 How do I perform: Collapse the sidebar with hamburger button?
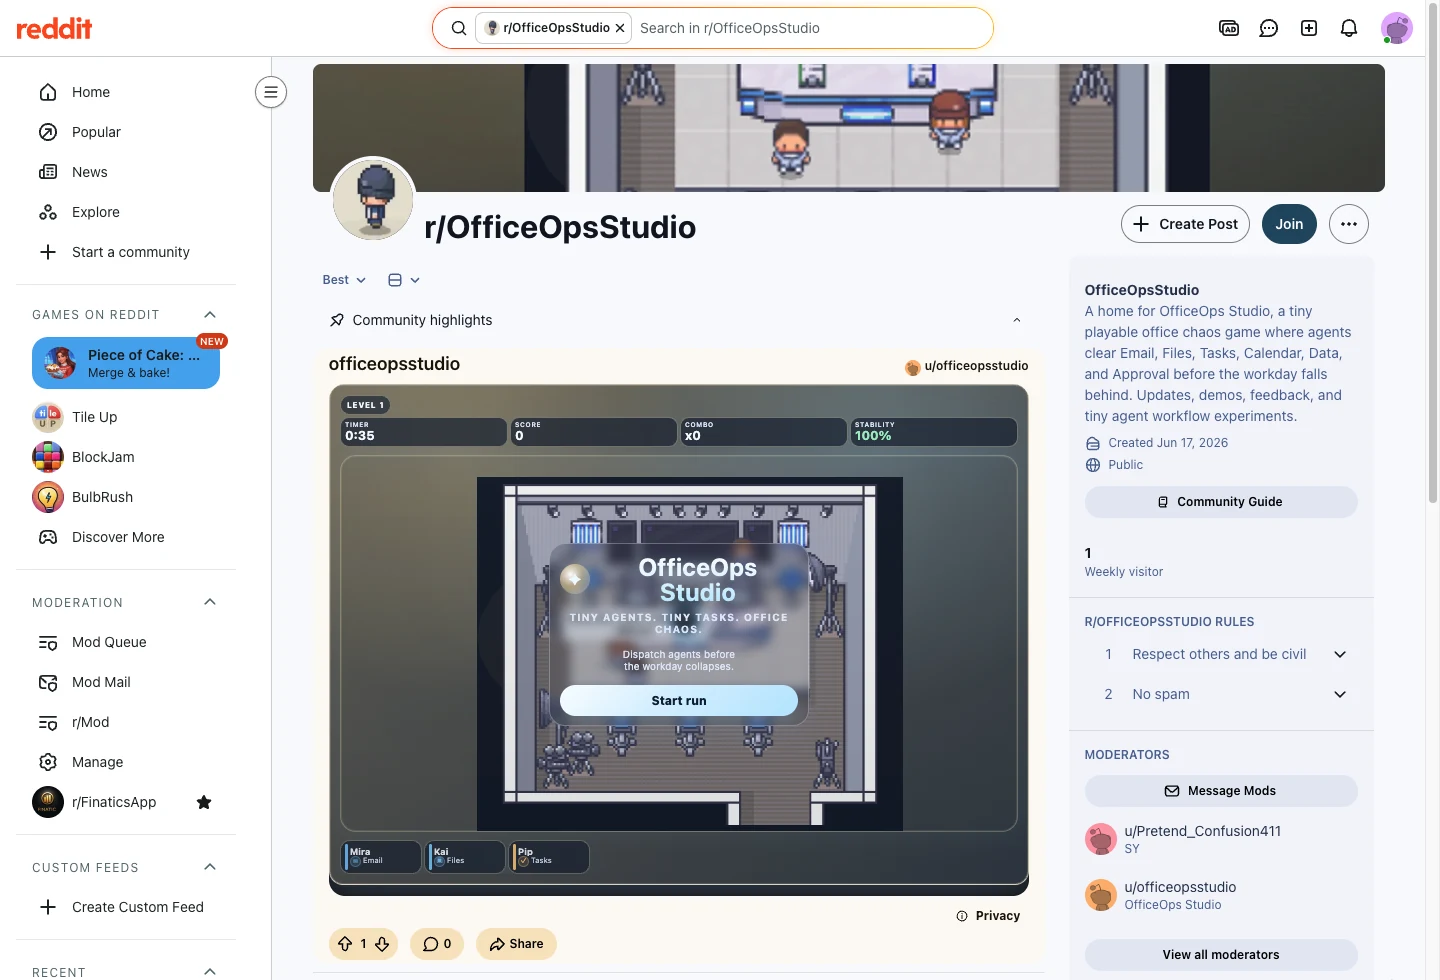point(271,92)
